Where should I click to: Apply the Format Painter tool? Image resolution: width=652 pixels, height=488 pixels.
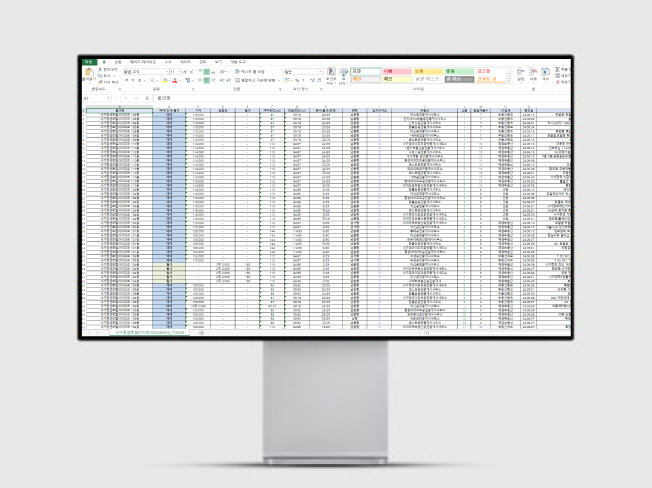101,80
